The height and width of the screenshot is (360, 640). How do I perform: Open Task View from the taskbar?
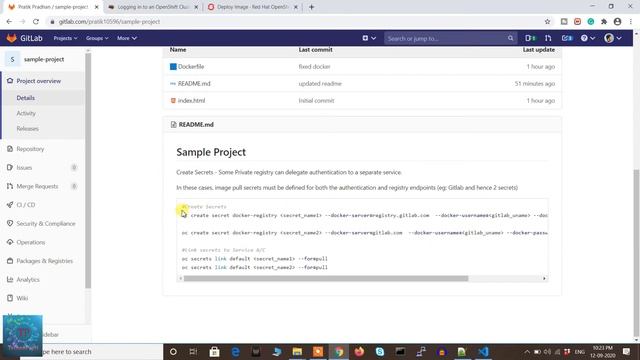click(193, 351)
